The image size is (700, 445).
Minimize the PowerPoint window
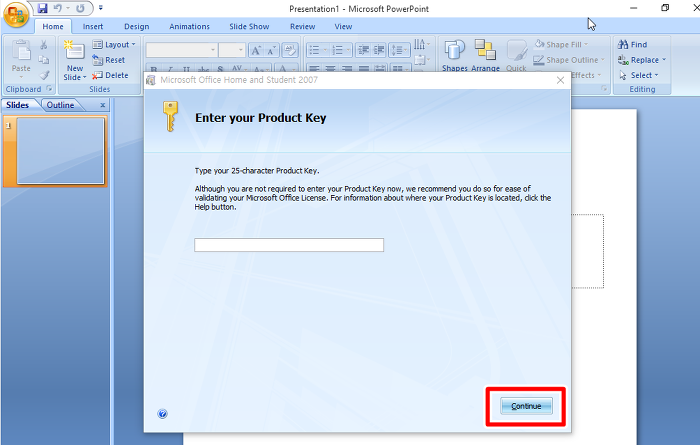pyautogui.click(x=633, y=8)
